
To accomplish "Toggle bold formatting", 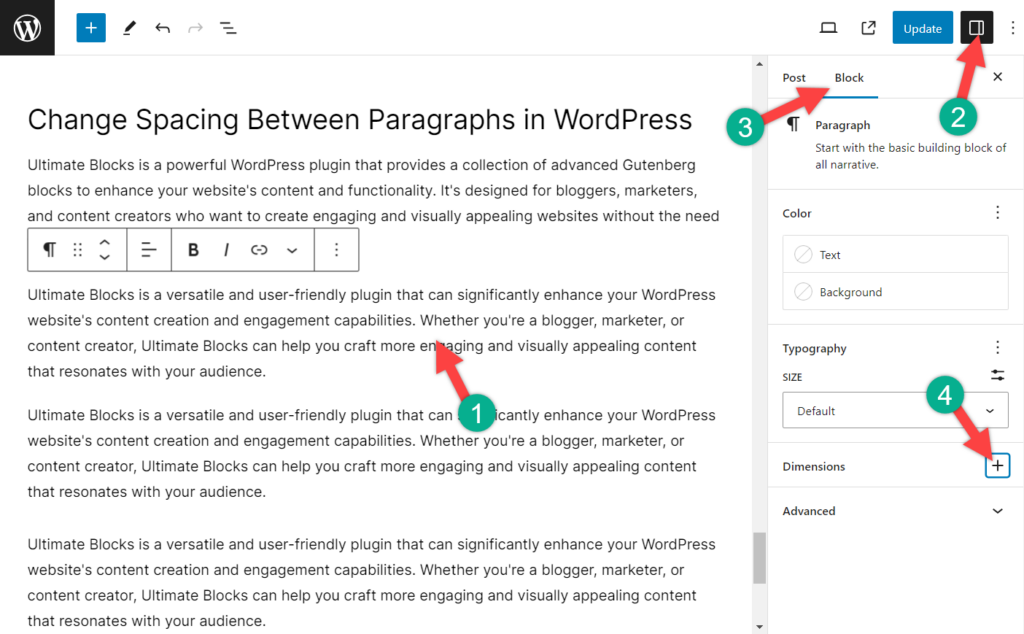I will (x=193, y=249).
